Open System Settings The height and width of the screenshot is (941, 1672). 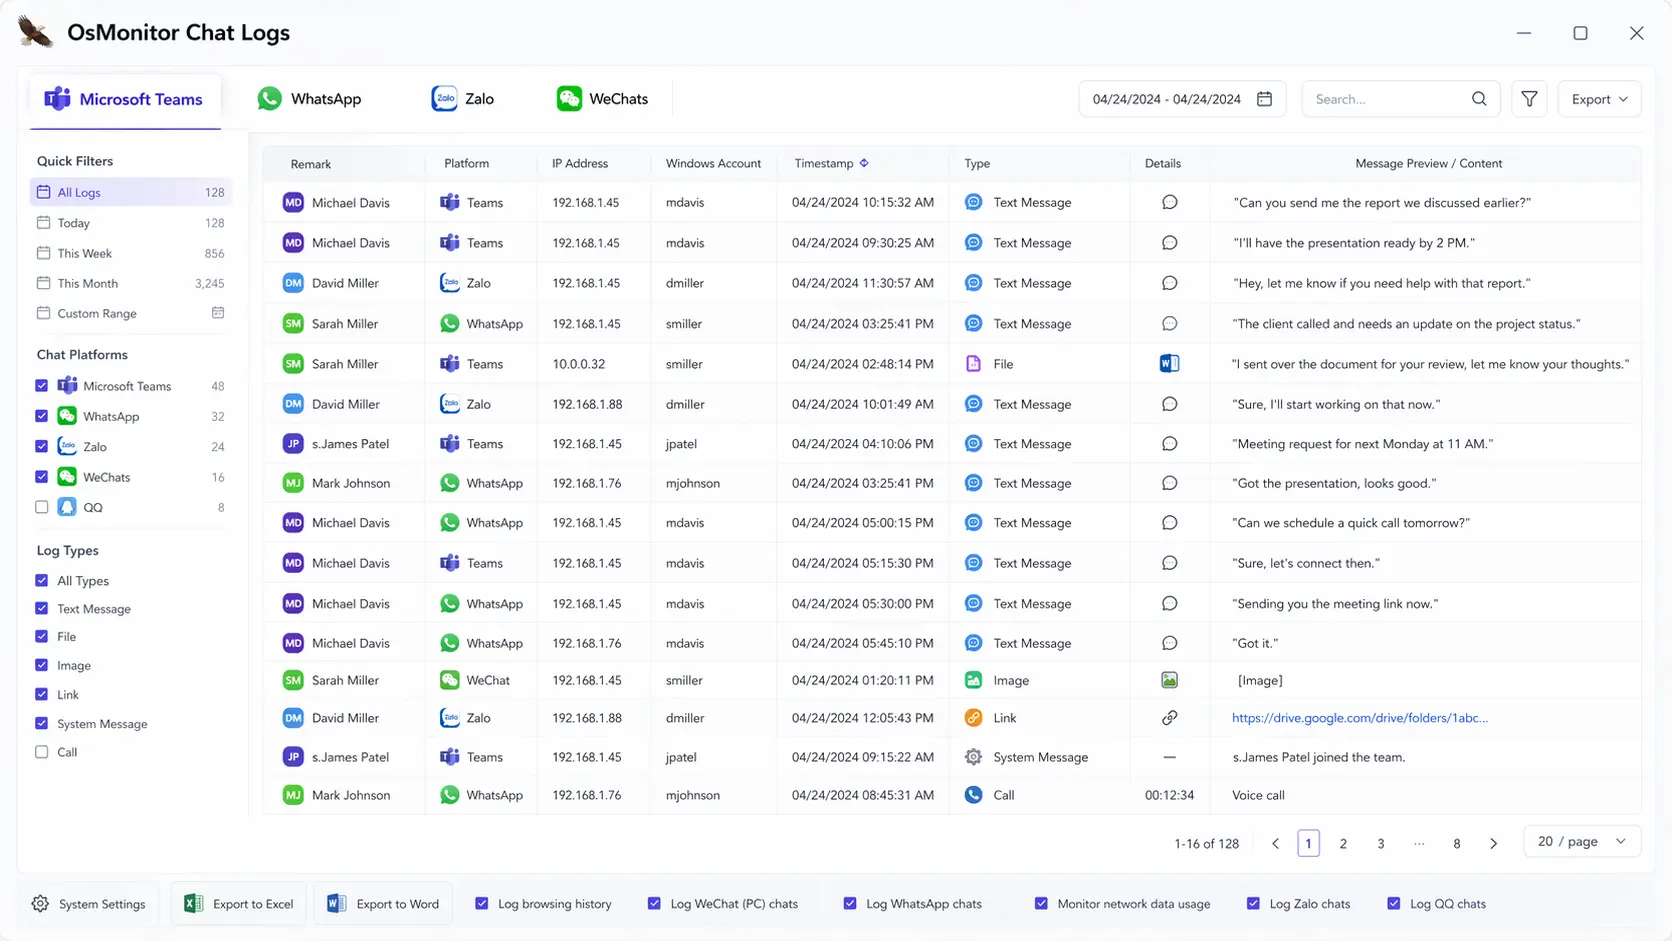point(88,904)
